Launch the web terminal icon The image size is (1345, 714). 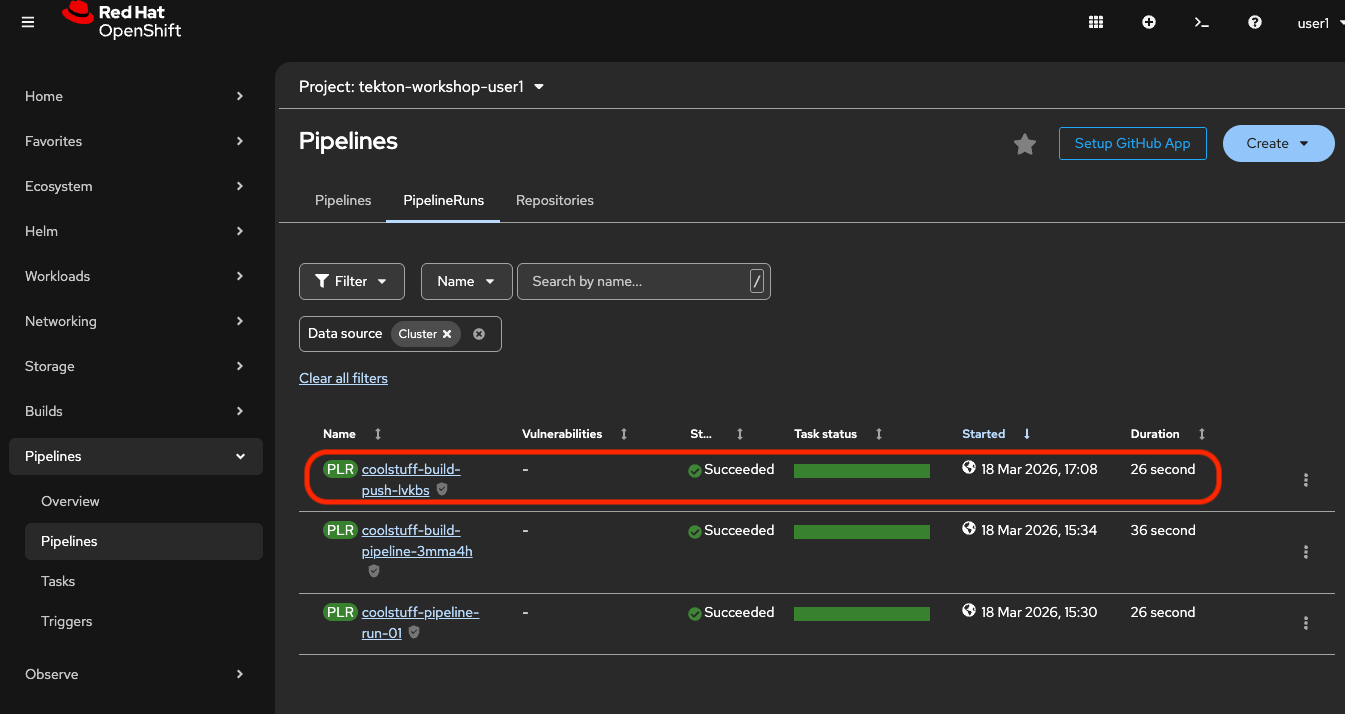1201,21
